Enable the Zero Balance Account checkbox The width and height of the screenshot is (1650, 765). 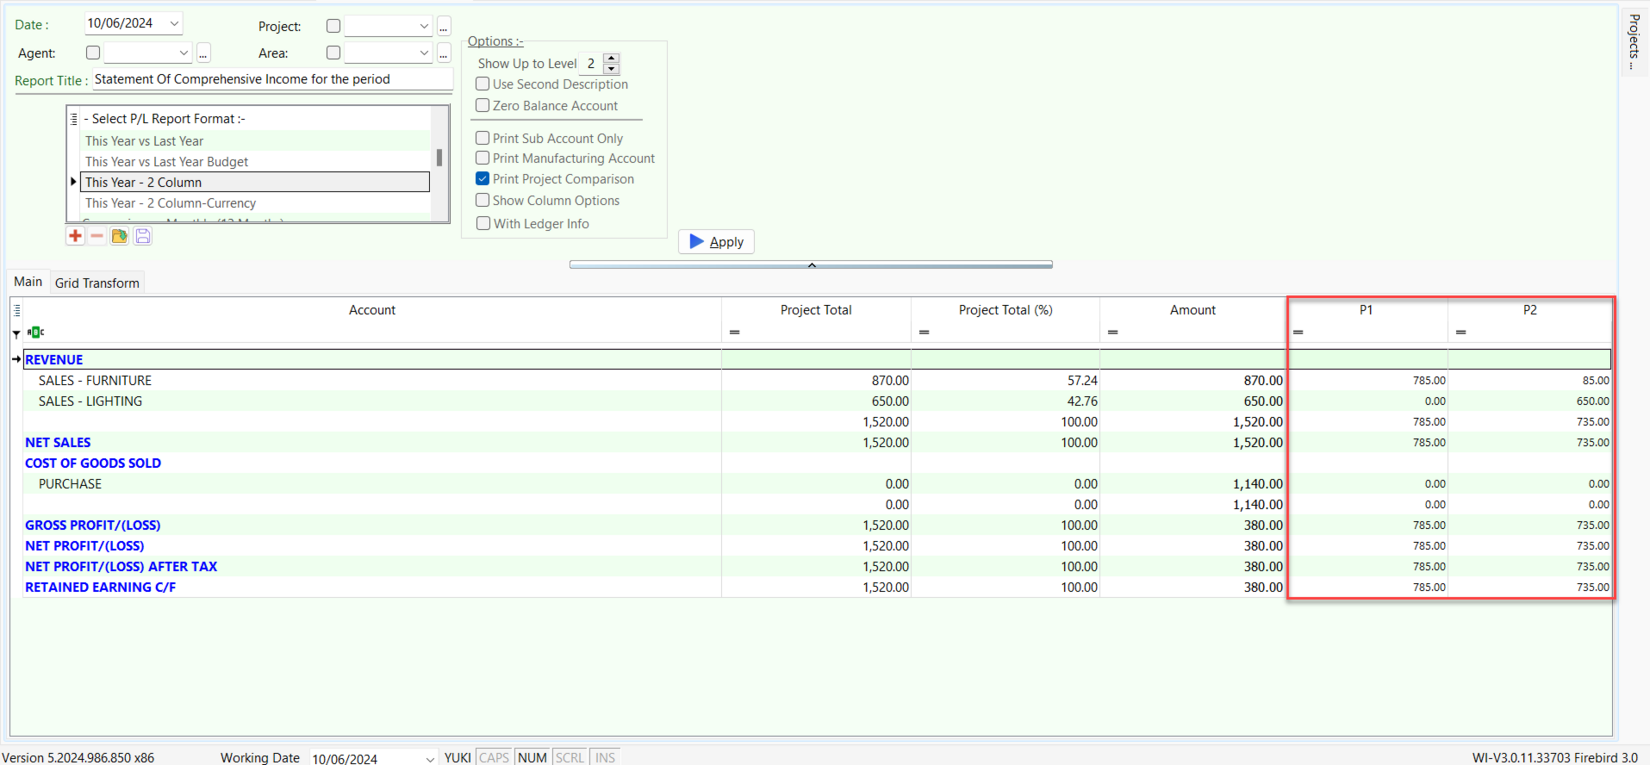(x=483, y=105)
